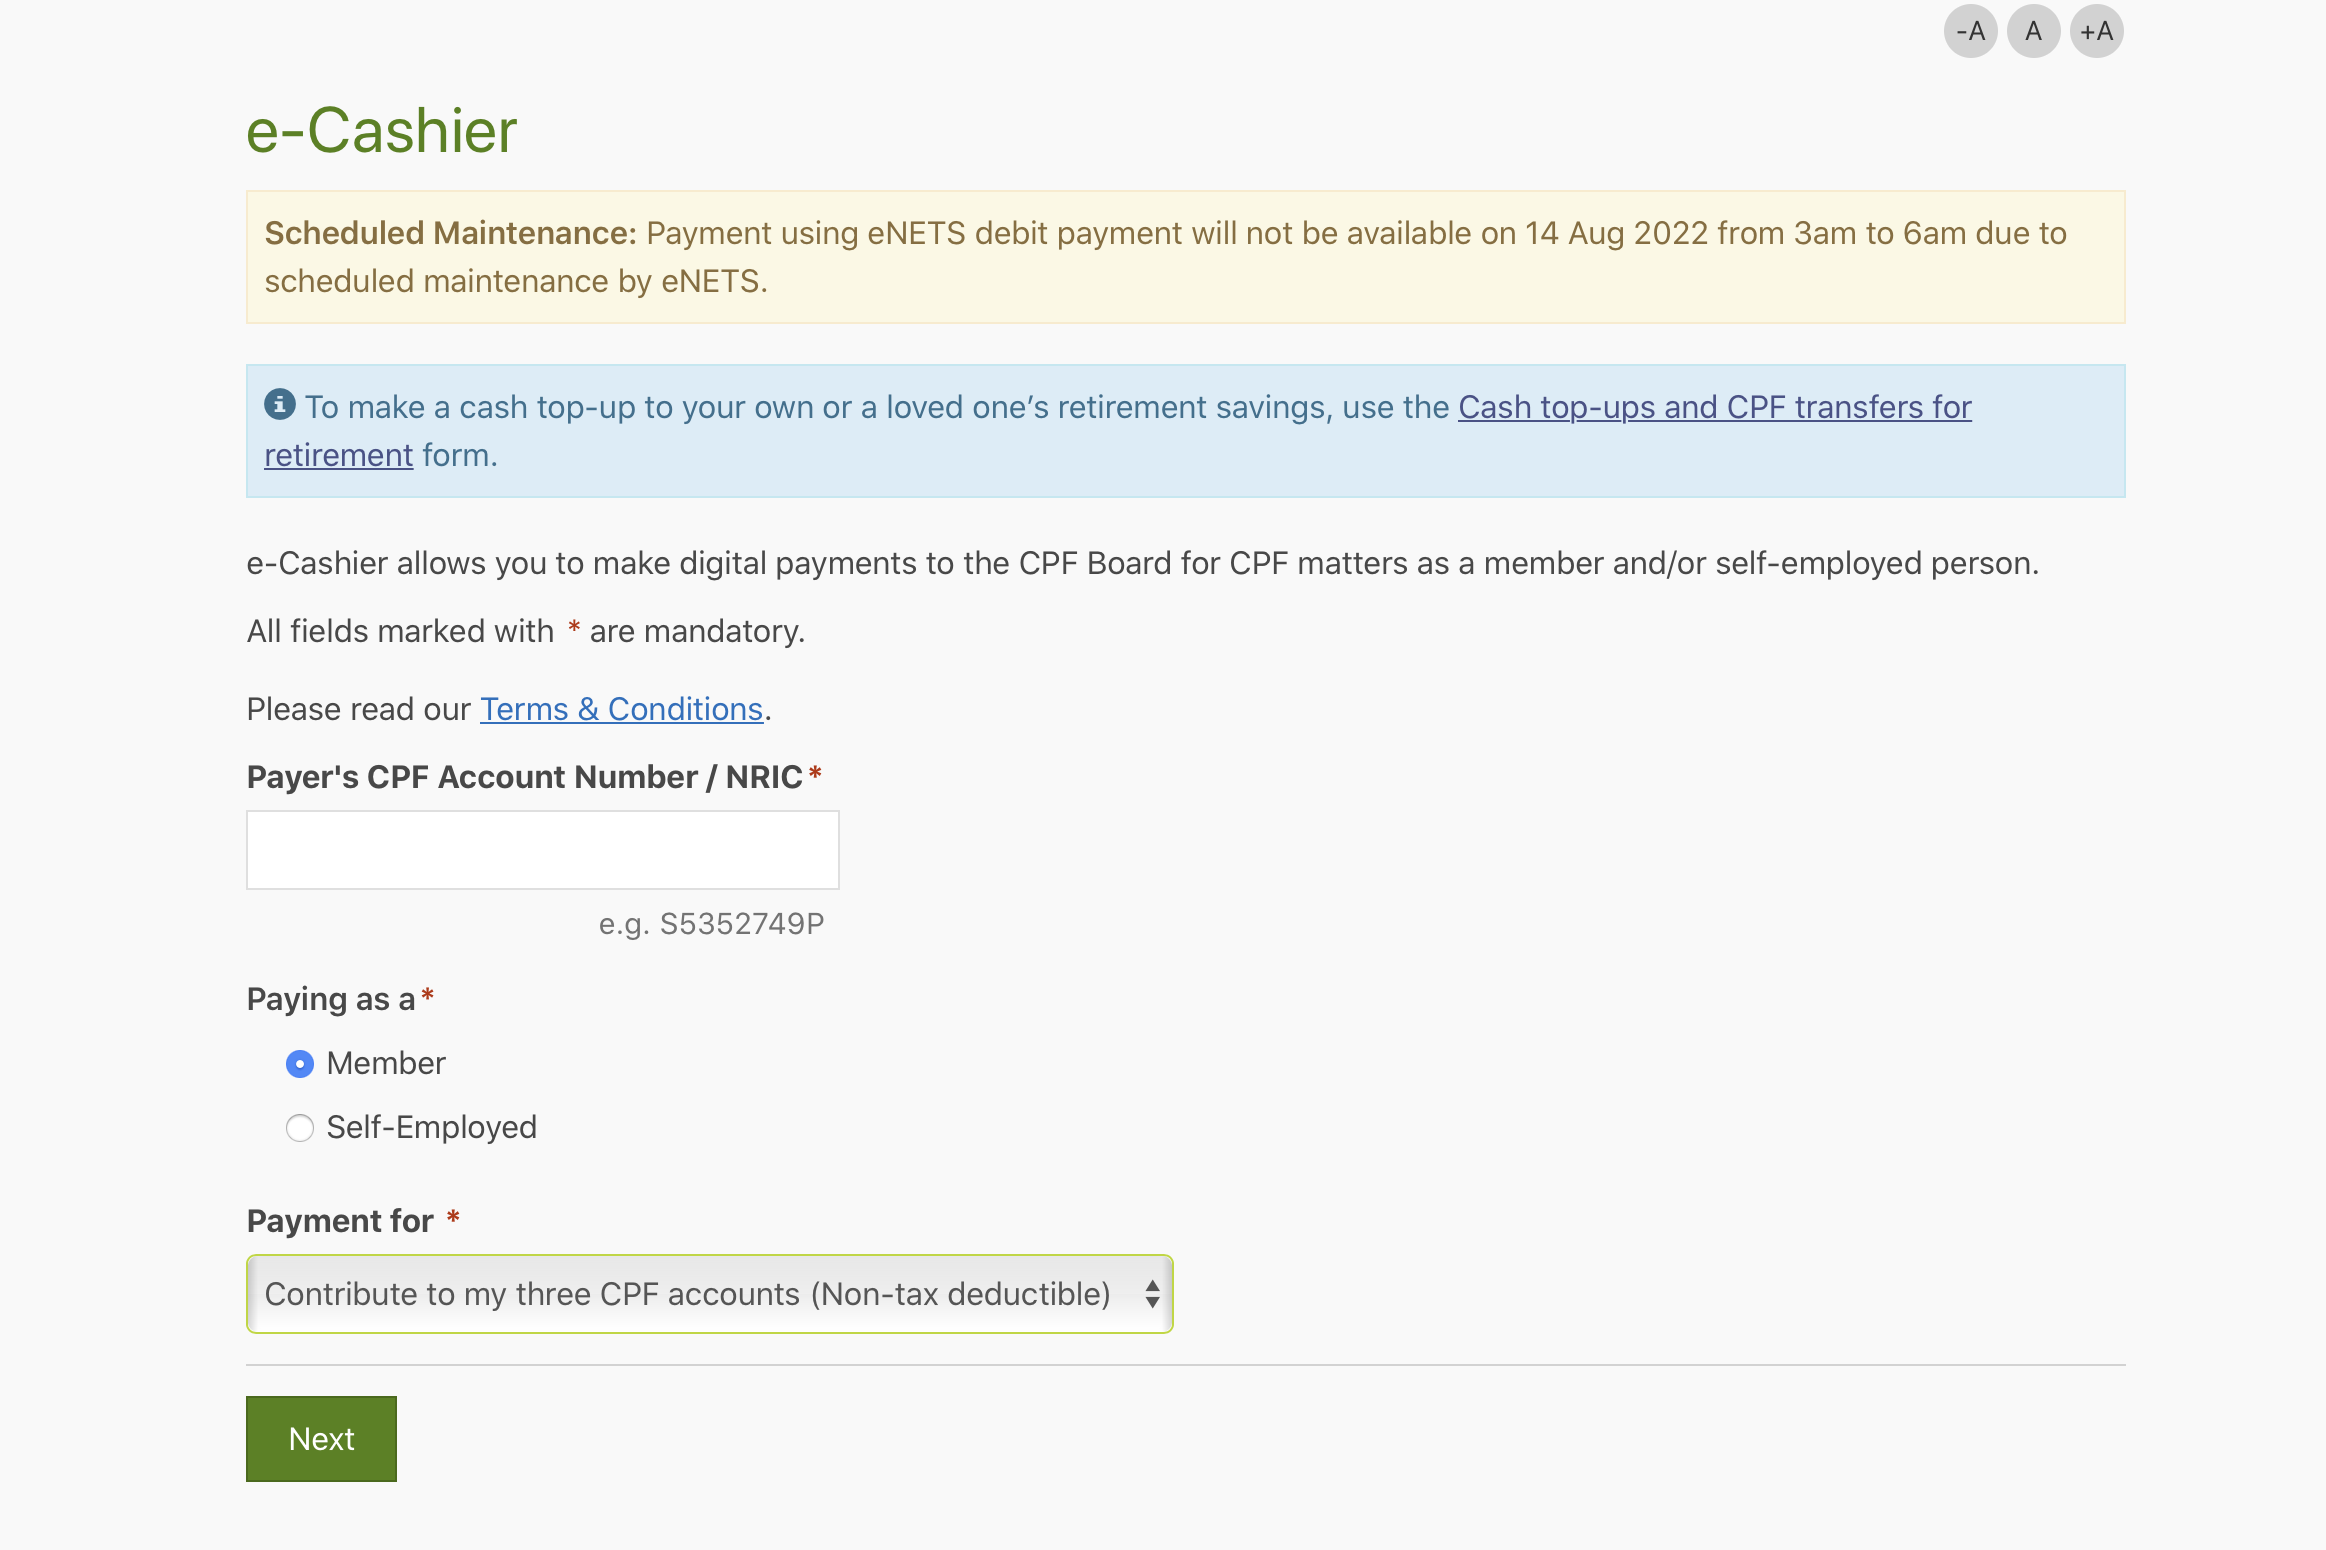Open Cash top-ups and CPF transfers link
This screenshot has height=1550, width=2326.
point(1714,407)
